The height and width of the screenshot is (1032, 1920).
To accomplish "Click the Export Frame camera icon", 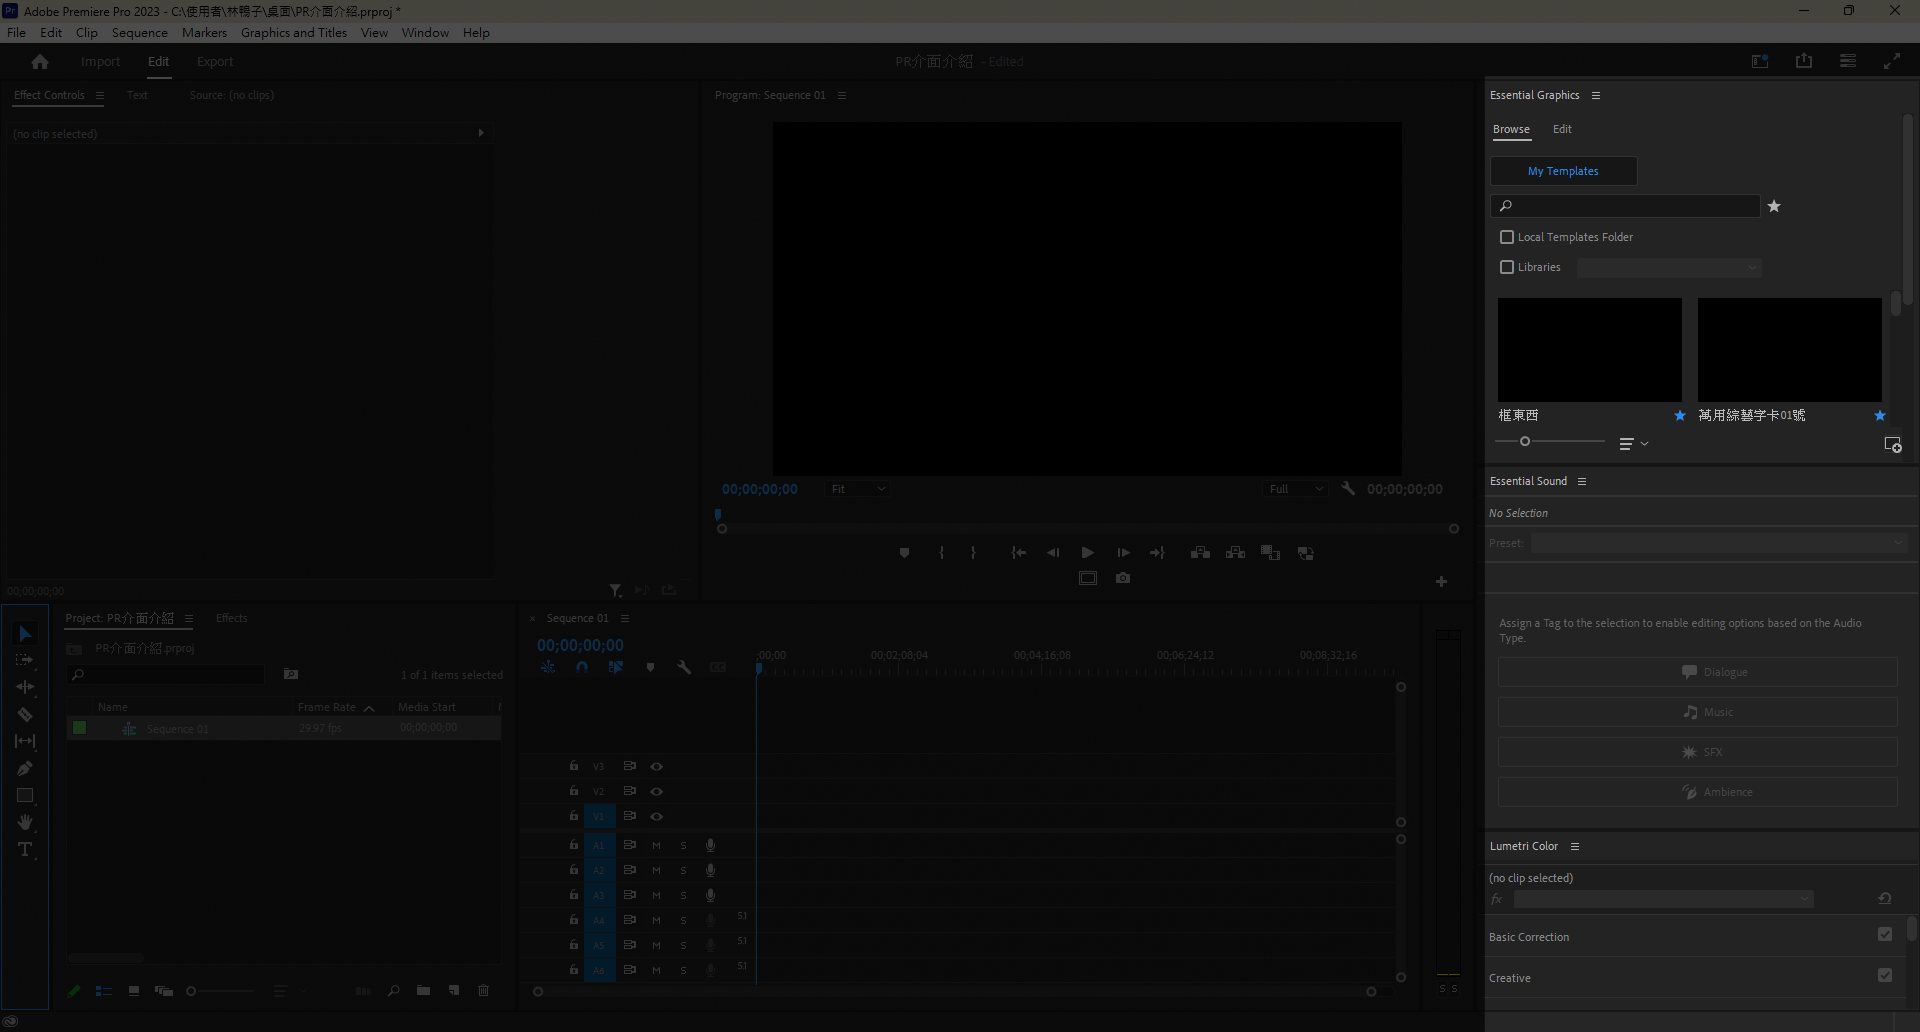I will (1123, 578).
